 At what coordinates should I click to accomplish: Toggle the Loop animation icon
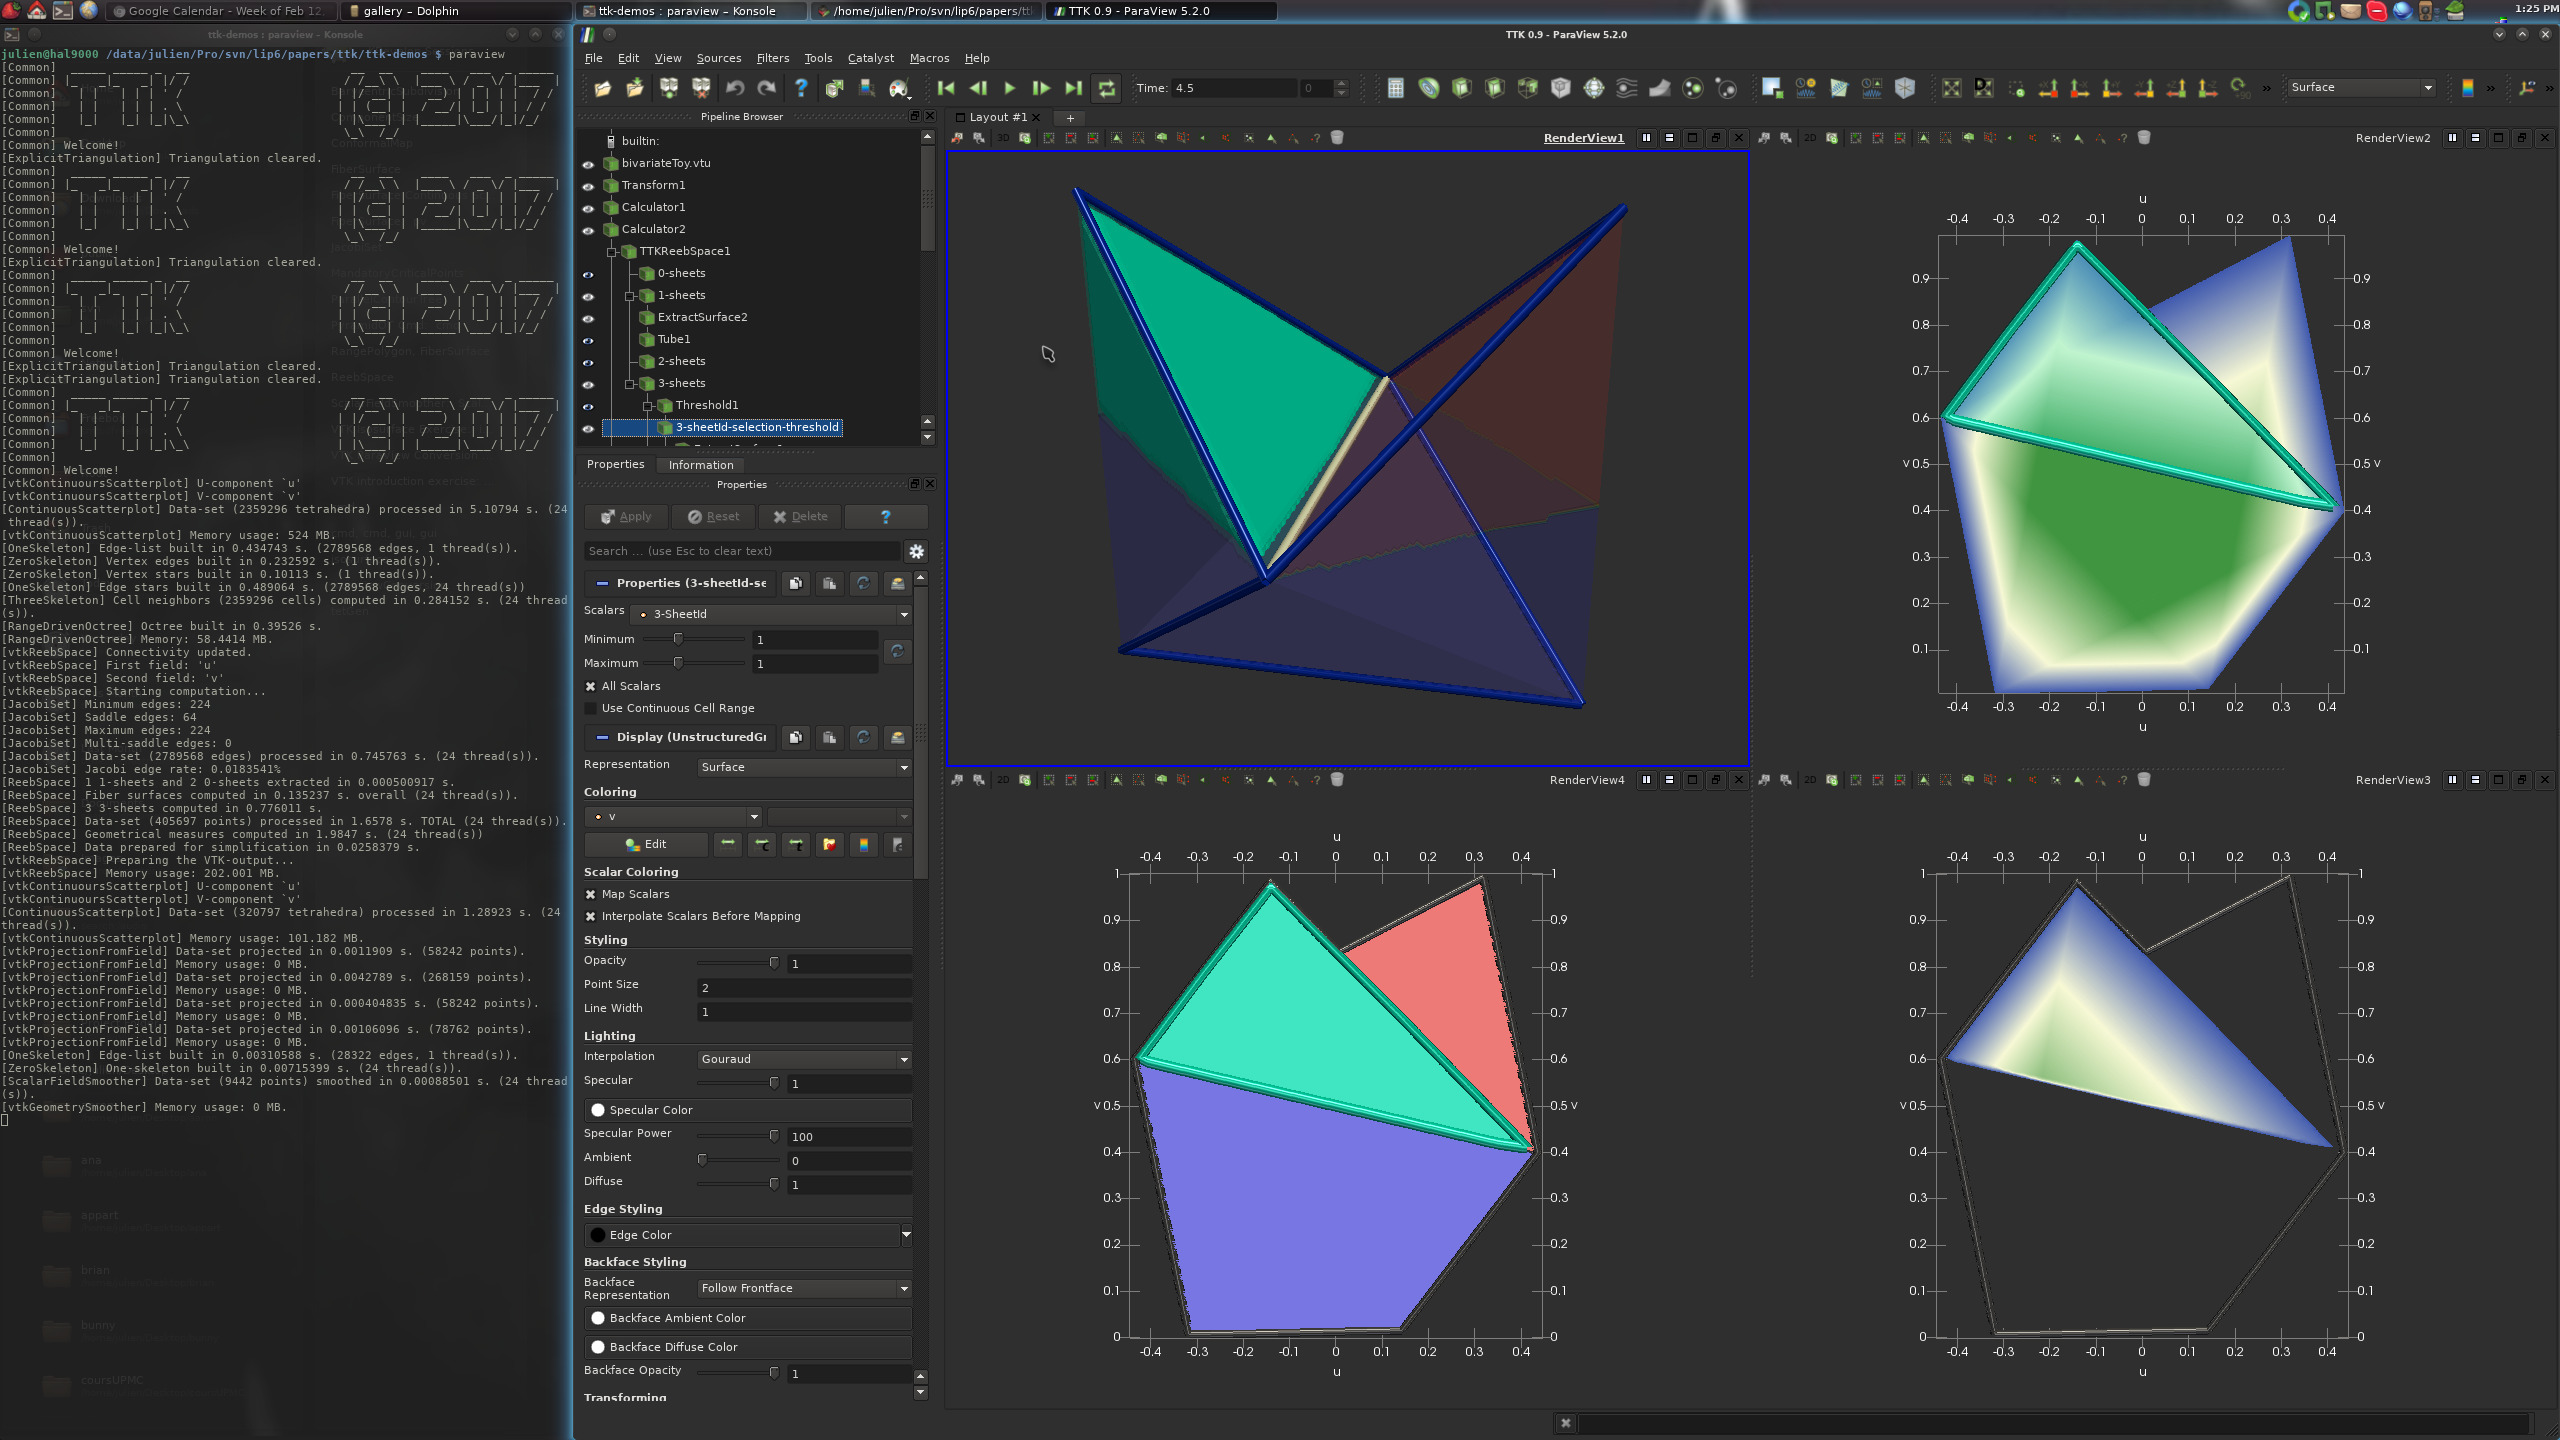pyautogui.click(x=1106, y=88)
